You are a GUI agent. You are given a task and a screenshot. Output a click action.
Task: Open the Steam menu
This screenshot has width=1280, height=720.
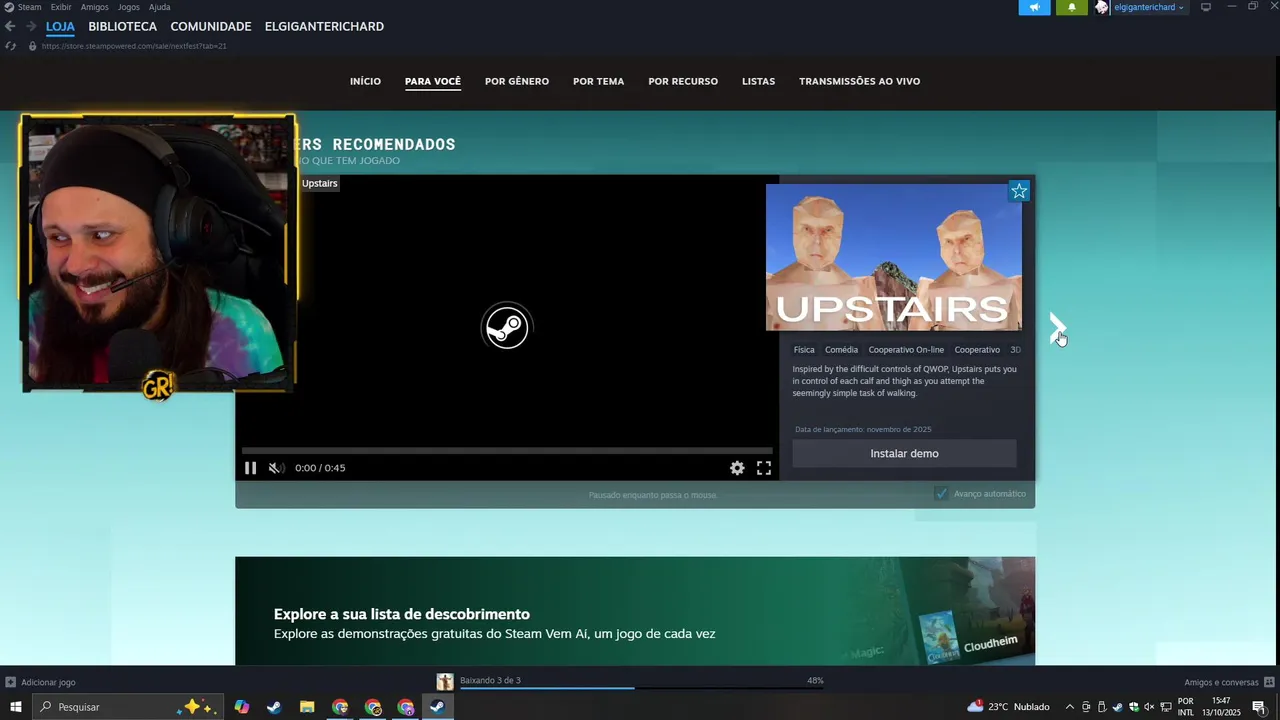tap(30, 7)
